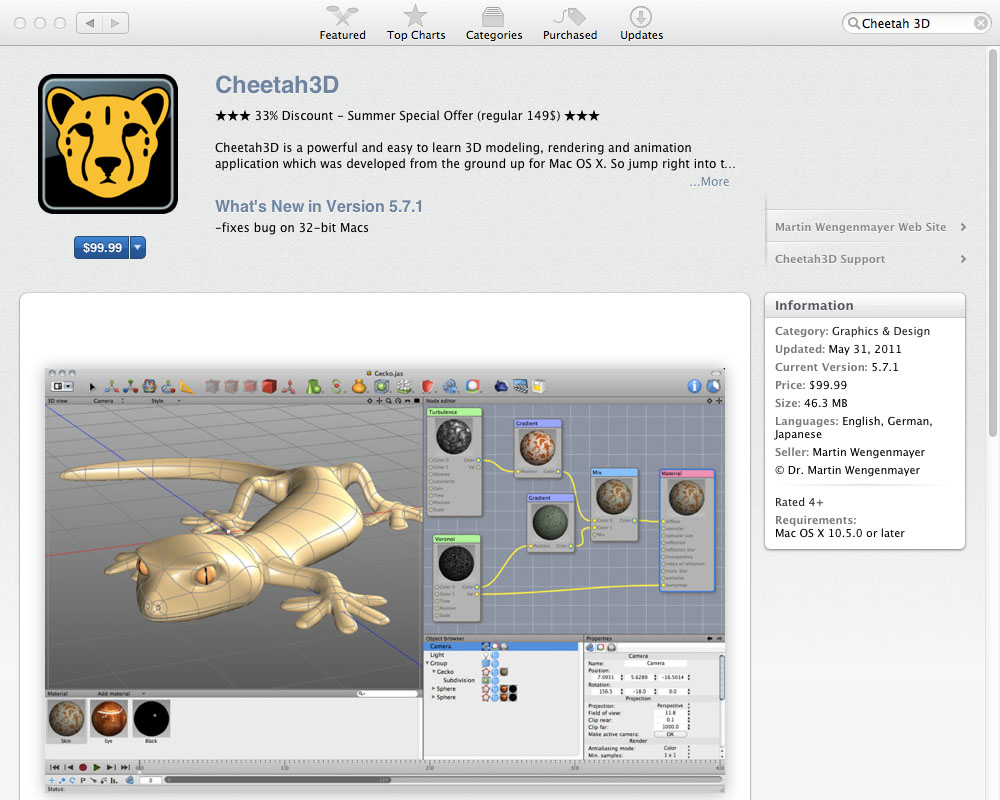The image size is (1000, 800).
Task: Show the Purchased tab
Action: click(x=570, y=24)
